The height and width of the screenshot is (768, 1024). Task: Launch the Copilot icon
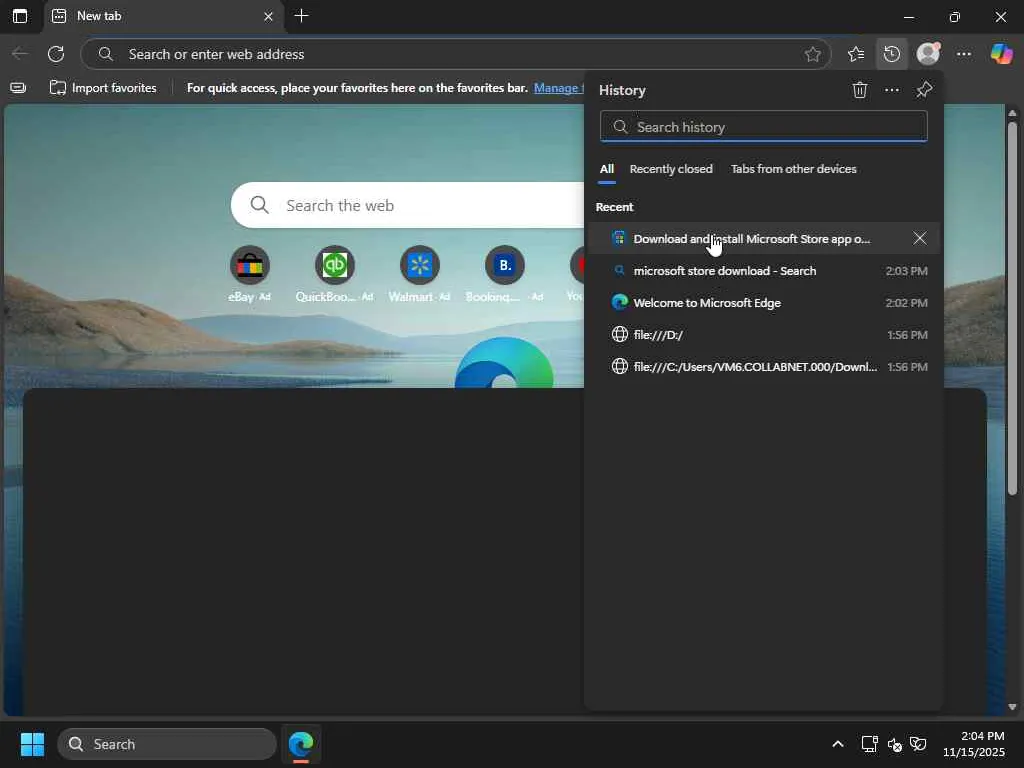pyautogui.click(x=1001, y=54)
